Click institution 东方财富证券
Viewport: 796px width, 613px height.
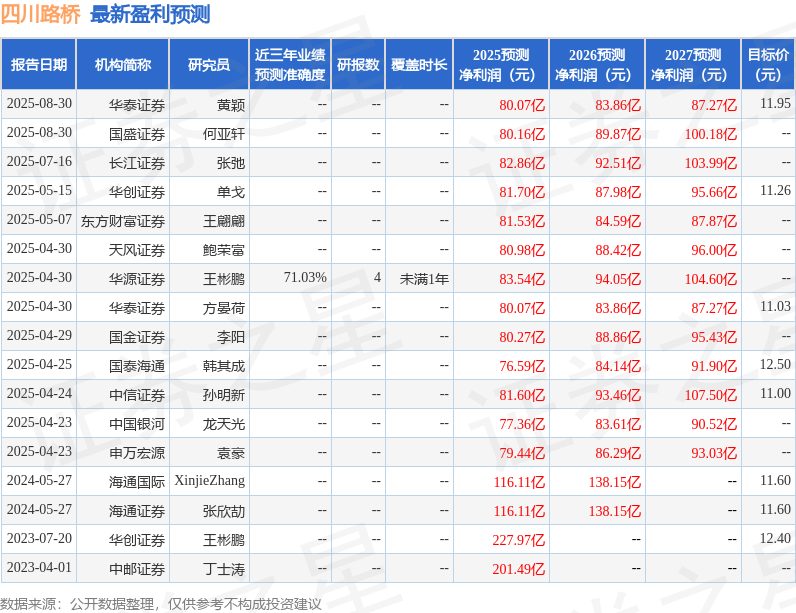click(123, 221)
